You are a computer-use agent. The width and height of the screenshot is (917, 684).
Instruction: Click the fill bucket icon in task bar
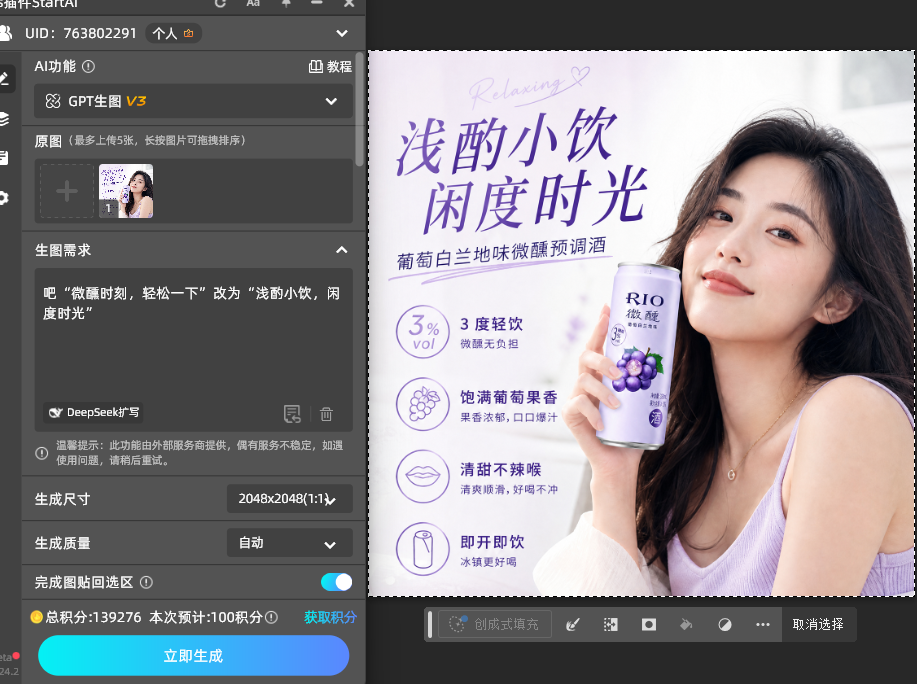(687, 624)
